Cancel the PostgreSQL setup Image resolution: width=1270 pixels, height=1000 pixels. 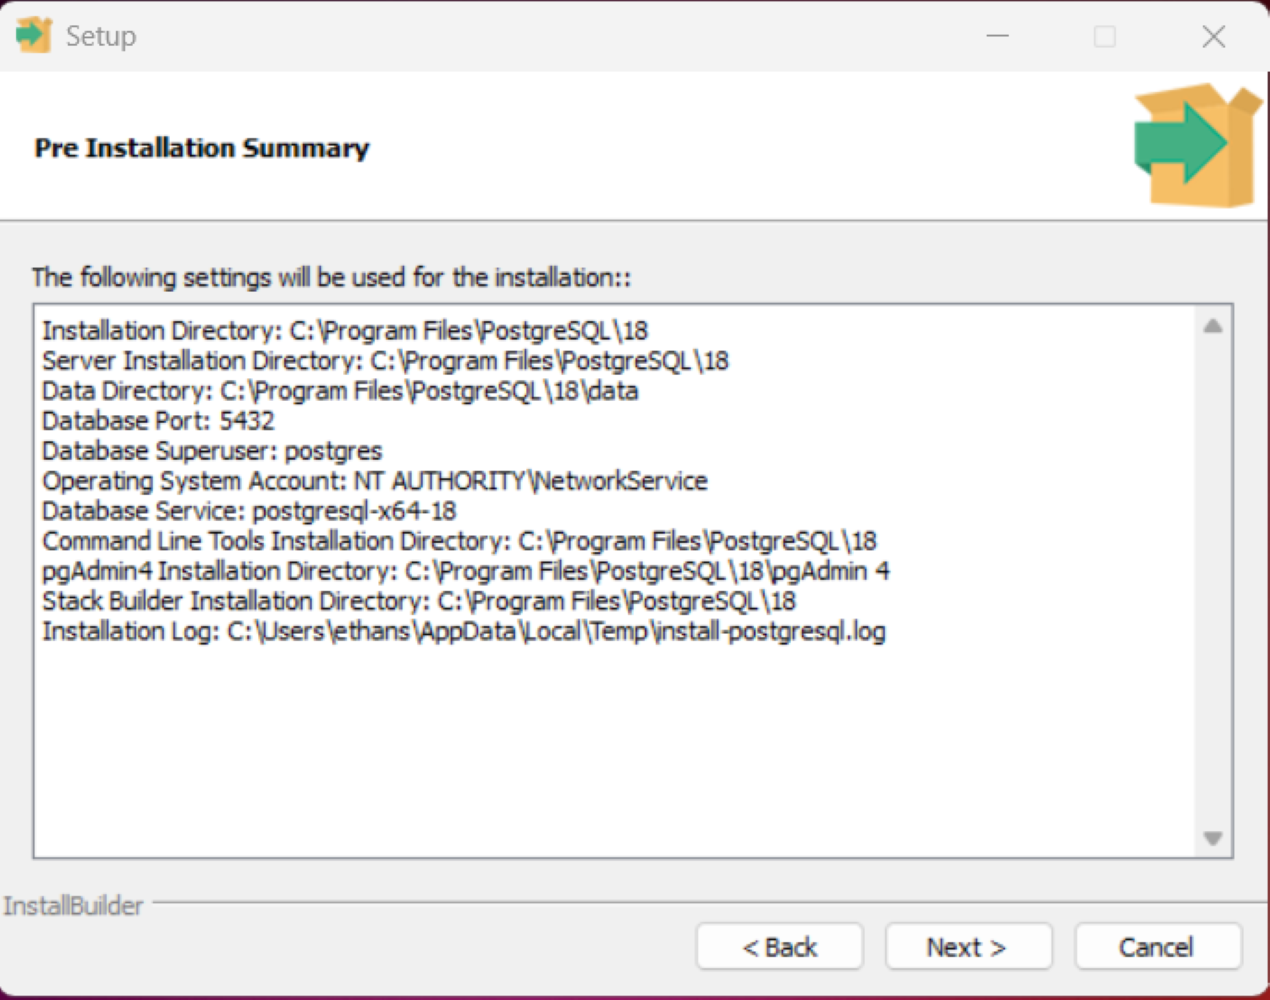[1158, 946]
